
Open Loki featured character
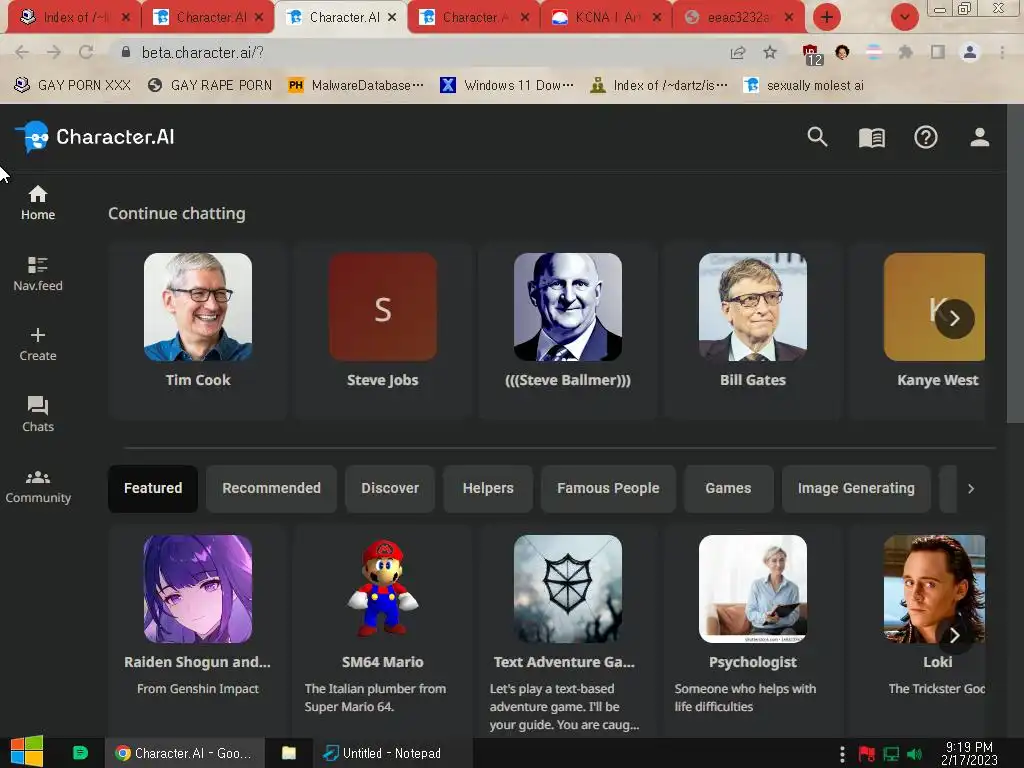click(918, 630)
